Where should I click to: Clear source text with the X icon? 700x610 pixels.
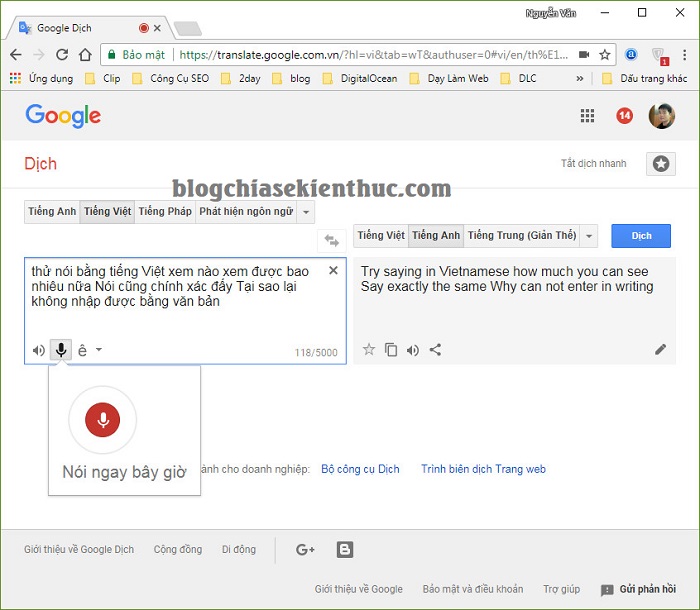pos(333,270)
